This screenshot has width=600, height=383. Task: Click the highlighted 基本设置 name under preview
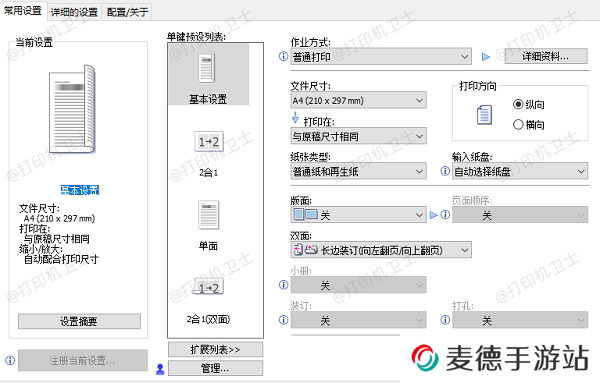(x=80, y=190)
